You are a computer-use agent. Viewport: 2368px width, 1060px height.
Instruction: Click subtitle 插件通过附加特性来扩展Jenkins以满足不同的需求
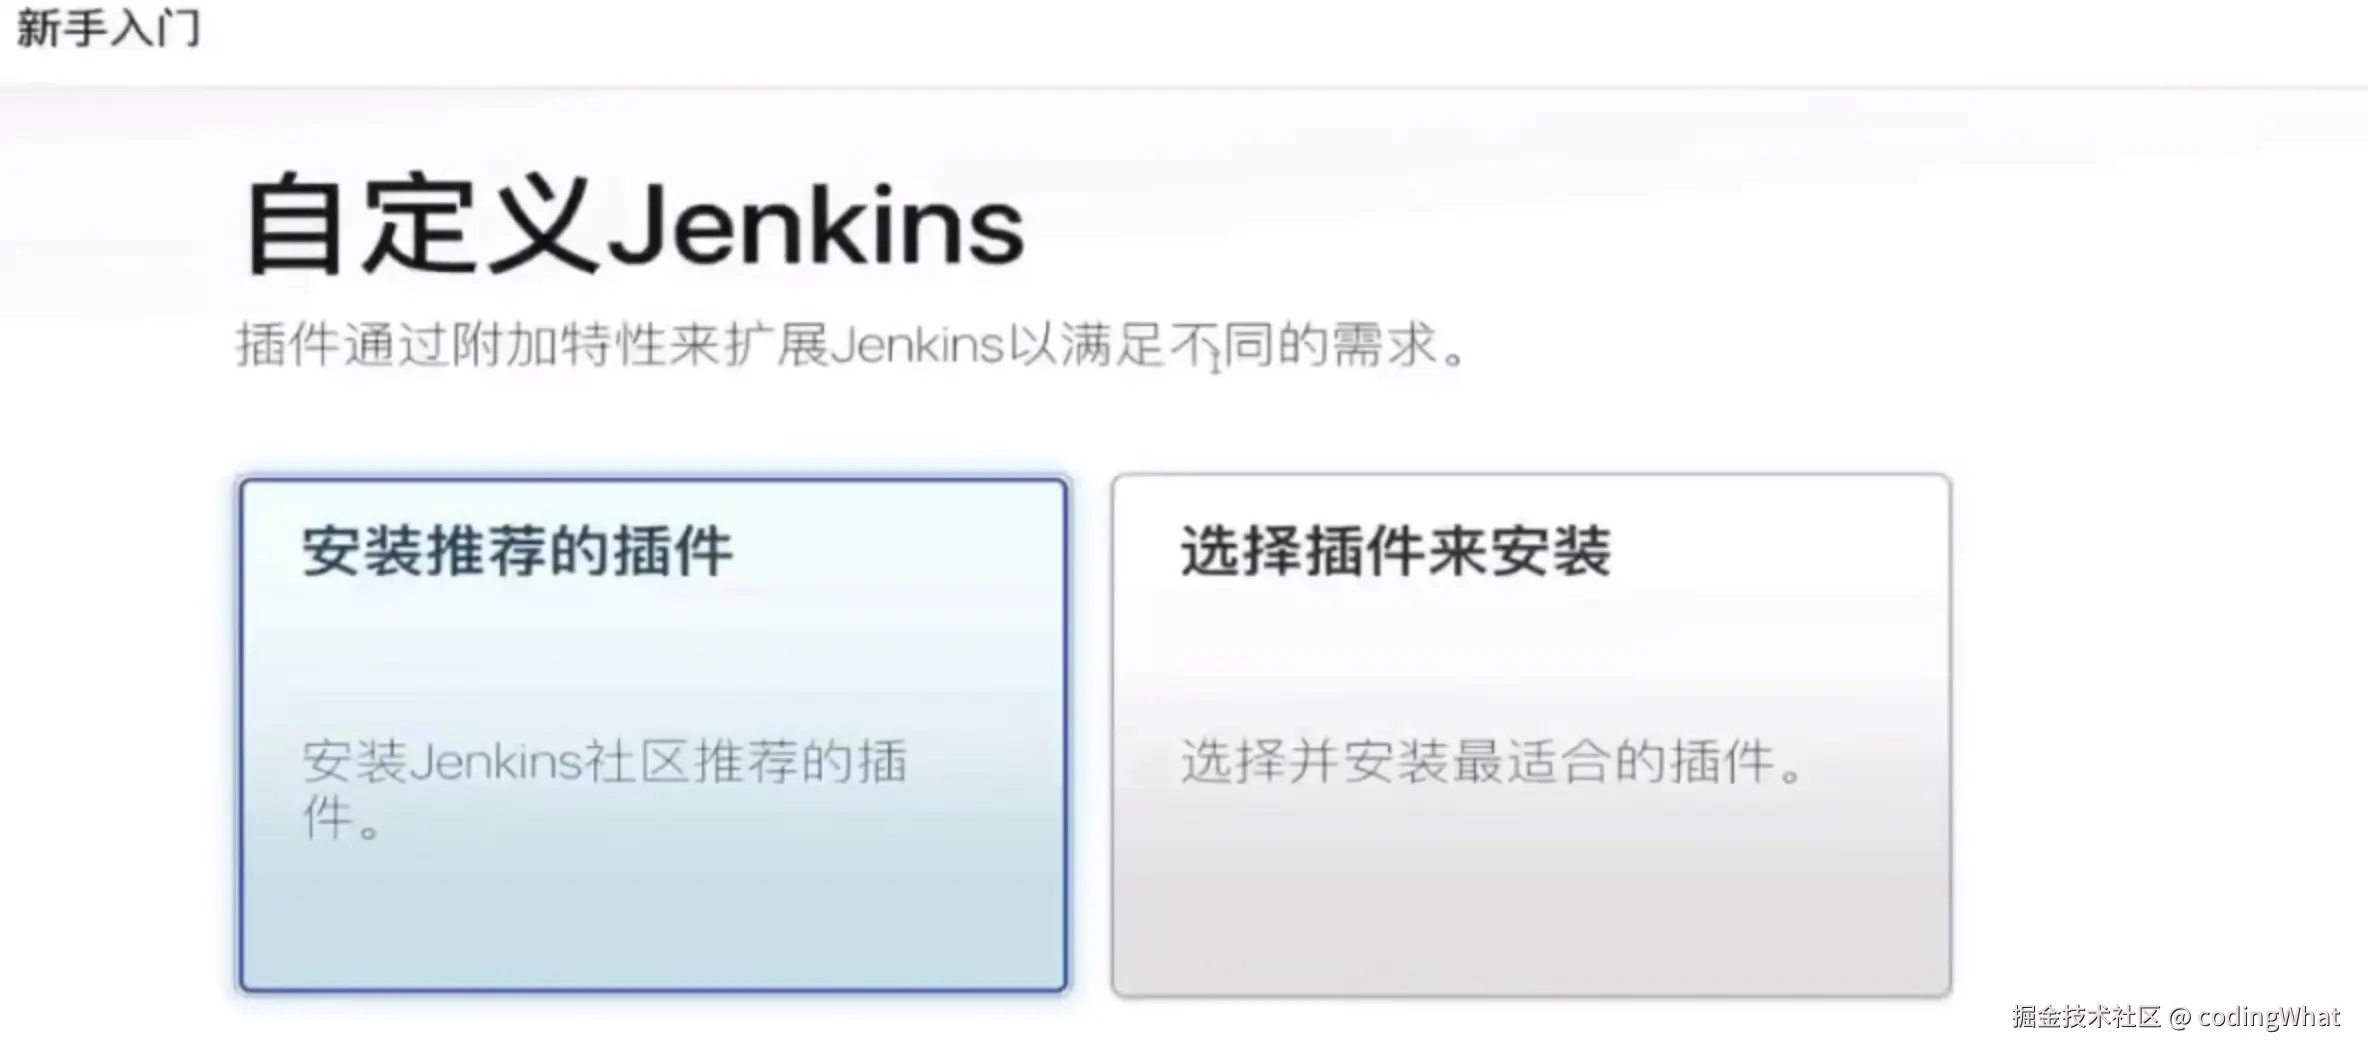[850, 345]
